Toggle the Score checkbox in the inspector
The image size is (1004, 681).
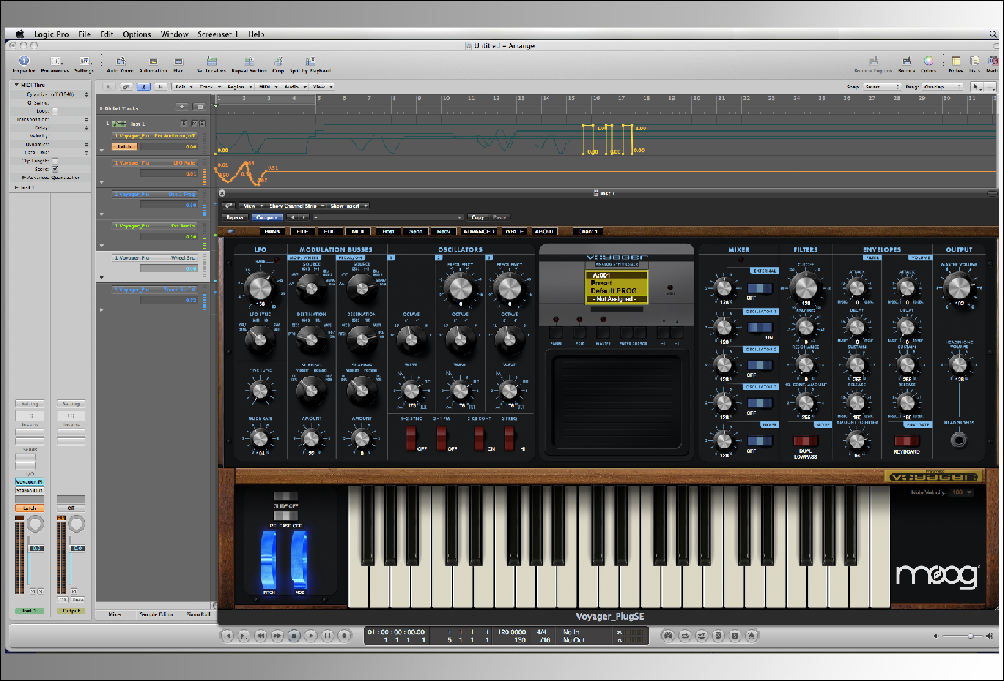55,169
